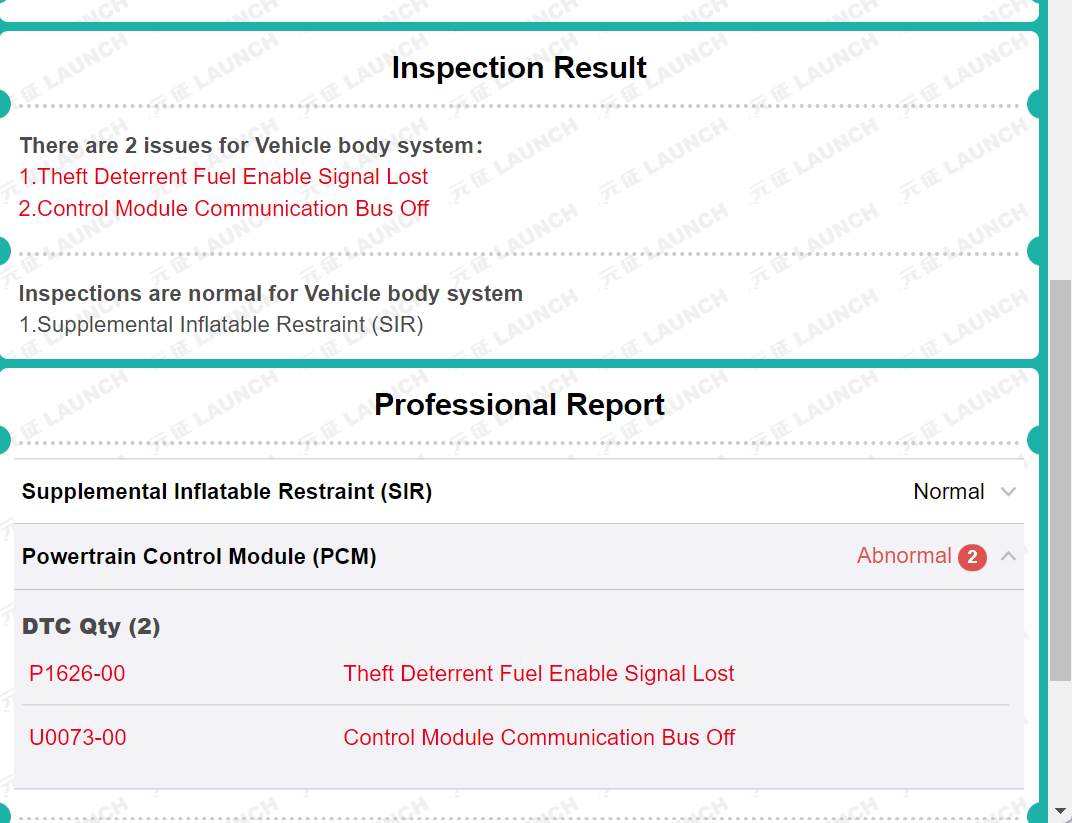Click the P1626-00 fault description in the DTC list
Image resolution: width=1072 pixels, height=823 pixels.
coord(539,674)
